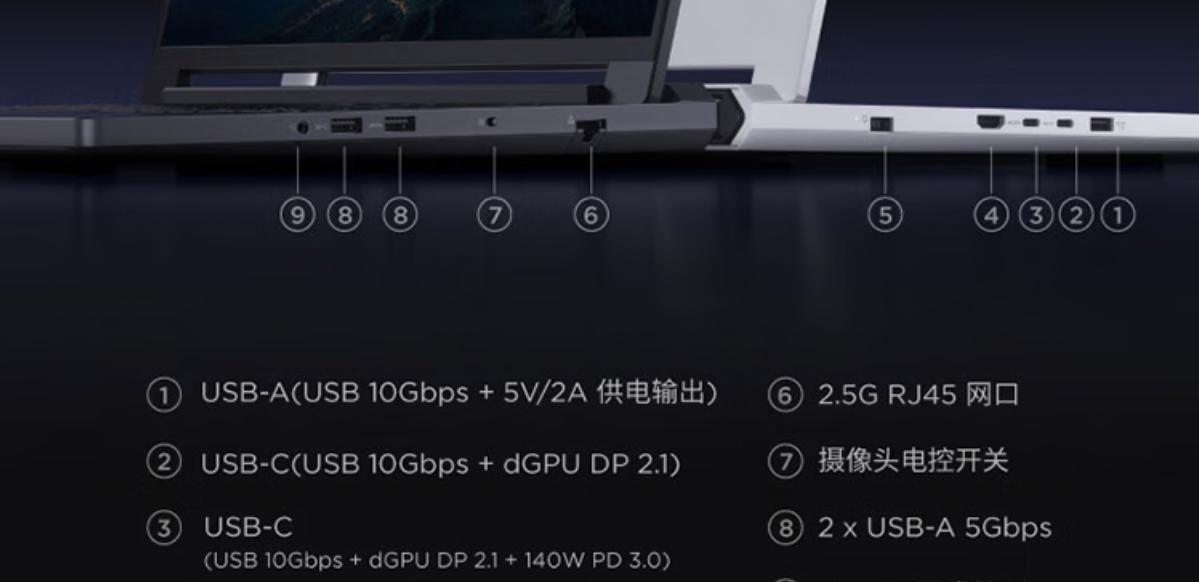
Task: Click the power connector above callout 5
Action: point(882,123)
